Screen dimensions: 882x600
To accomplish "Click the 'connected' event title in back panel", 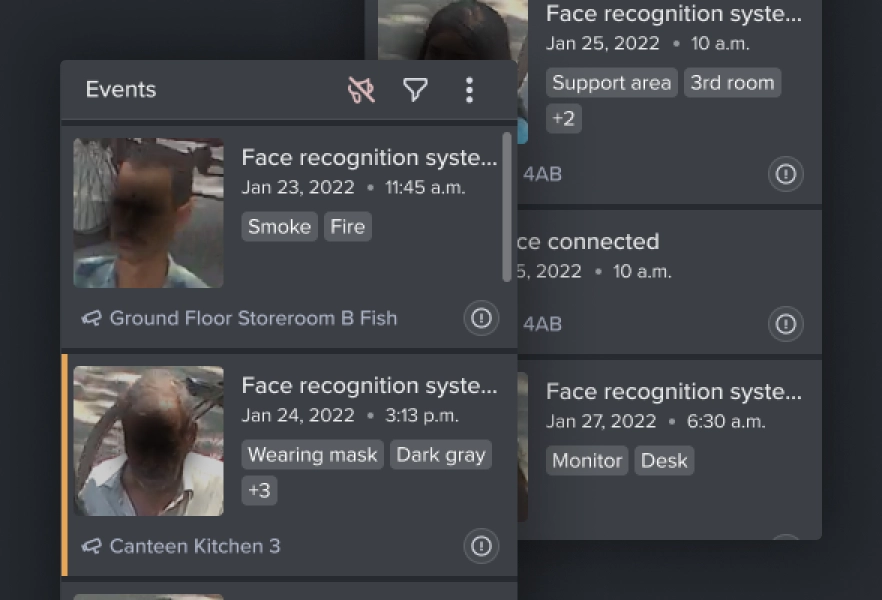I will coord(588,242).
